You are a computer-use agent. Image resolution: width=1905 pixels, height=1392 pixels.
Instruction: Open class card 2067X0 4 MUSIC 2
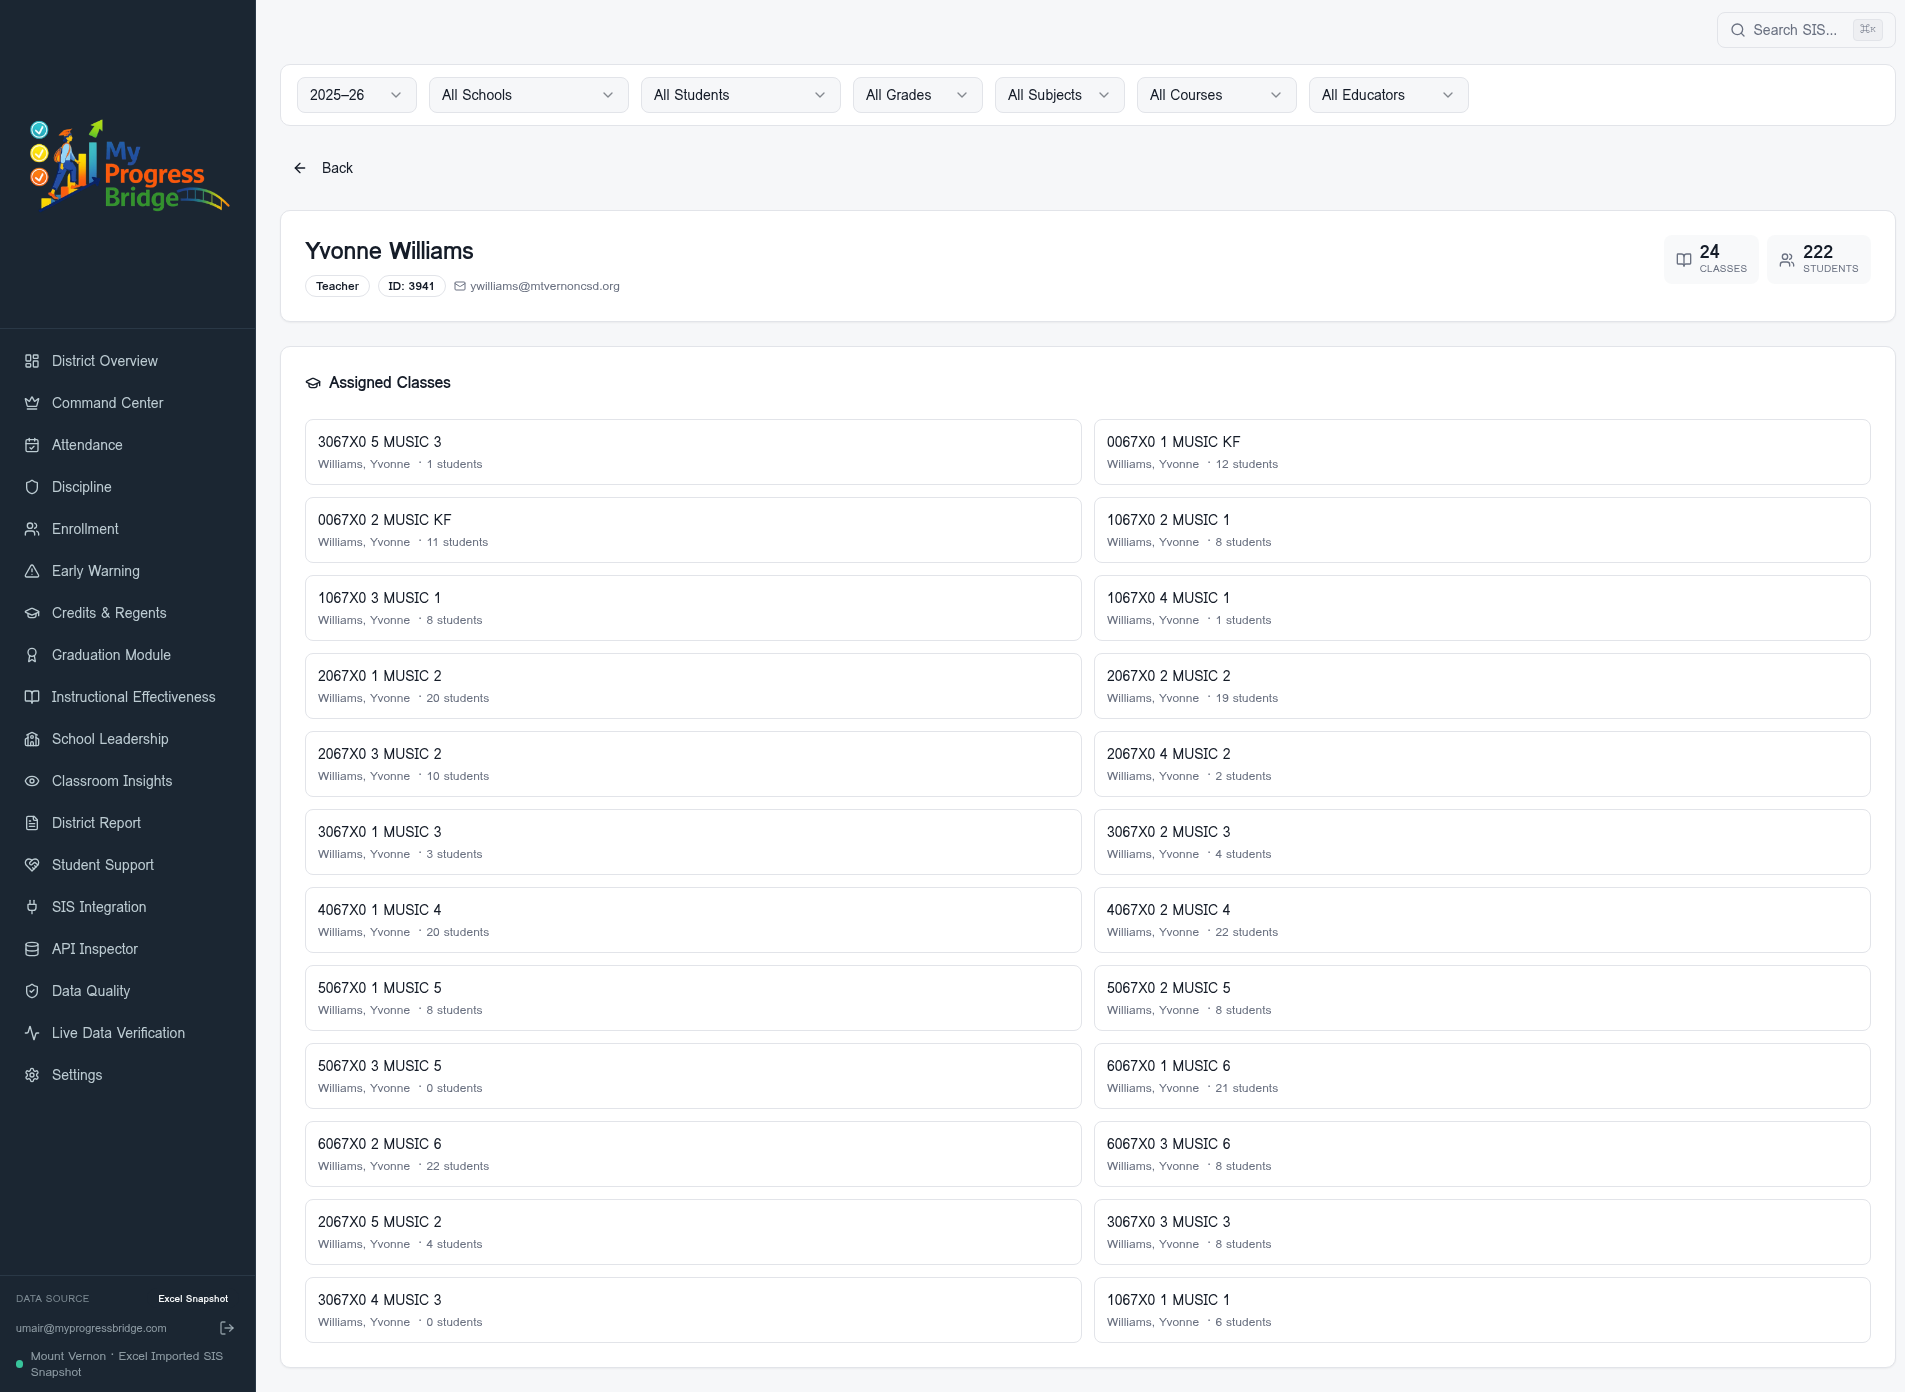1482,764
